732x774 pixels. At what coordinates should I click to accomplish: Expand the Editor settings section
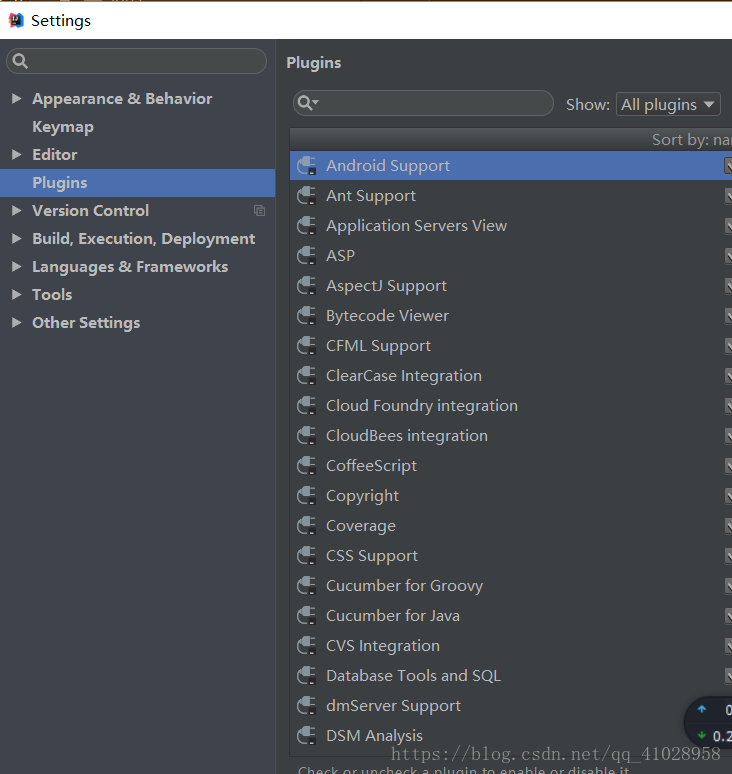click(16, 155)
